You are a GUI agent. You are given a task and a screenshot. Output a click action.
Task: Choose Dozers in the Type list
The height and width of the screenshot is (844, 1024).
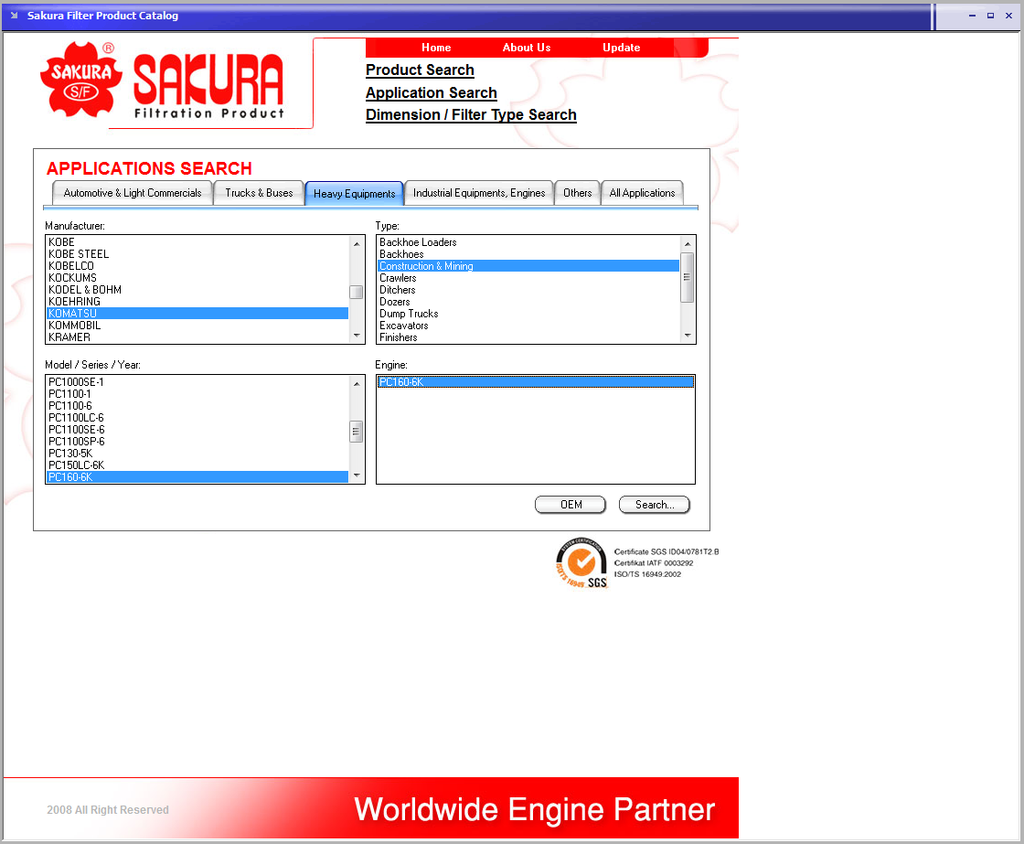pyautogui.click(x=528, y=302)
